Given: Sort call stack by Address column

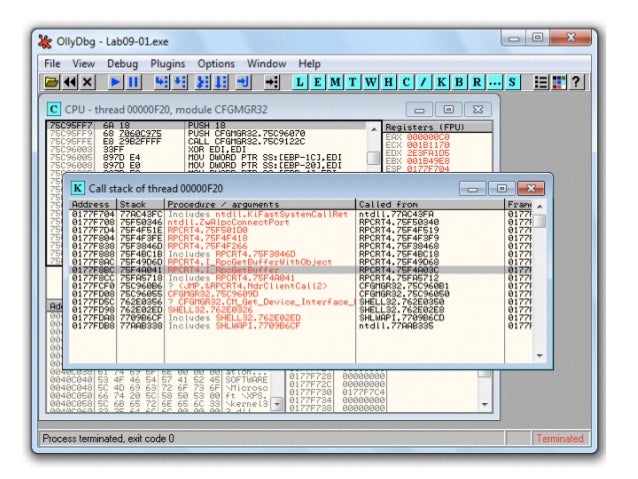Looking at the screenshot, I should coord(93,204).
